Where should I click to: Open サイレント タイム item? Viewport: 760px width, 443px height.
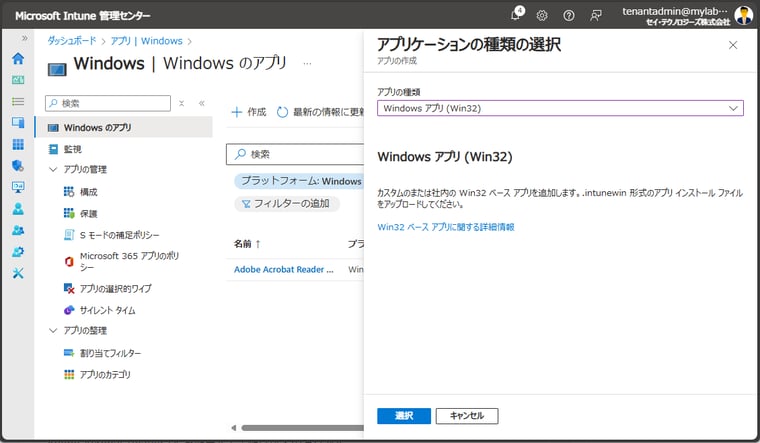point(107,310)
